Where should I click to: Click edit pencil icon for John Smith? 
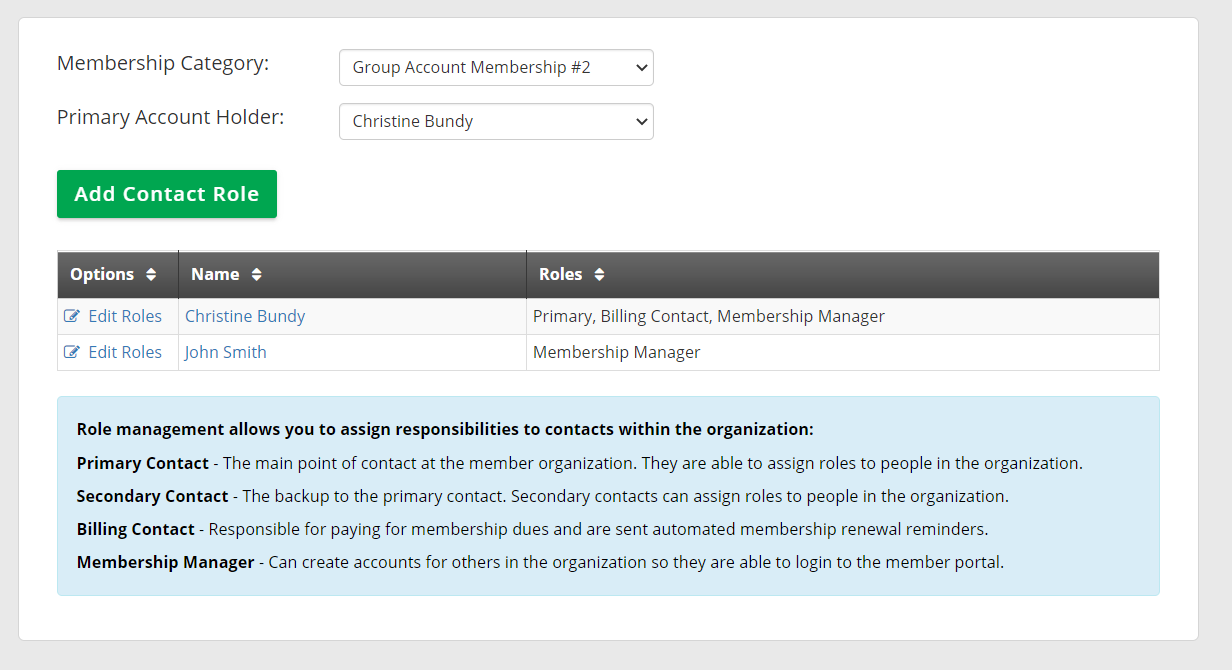(72, 352)
